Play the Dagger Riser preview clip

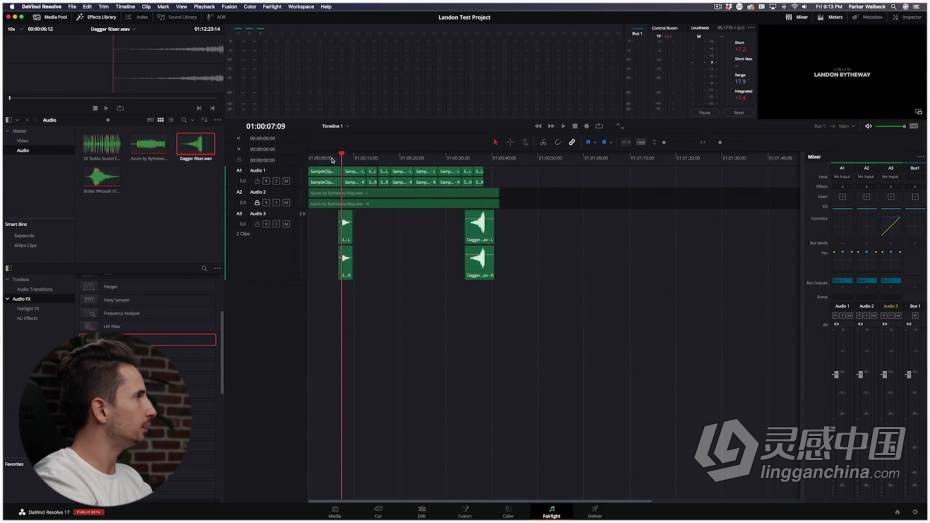pos(106,108)
